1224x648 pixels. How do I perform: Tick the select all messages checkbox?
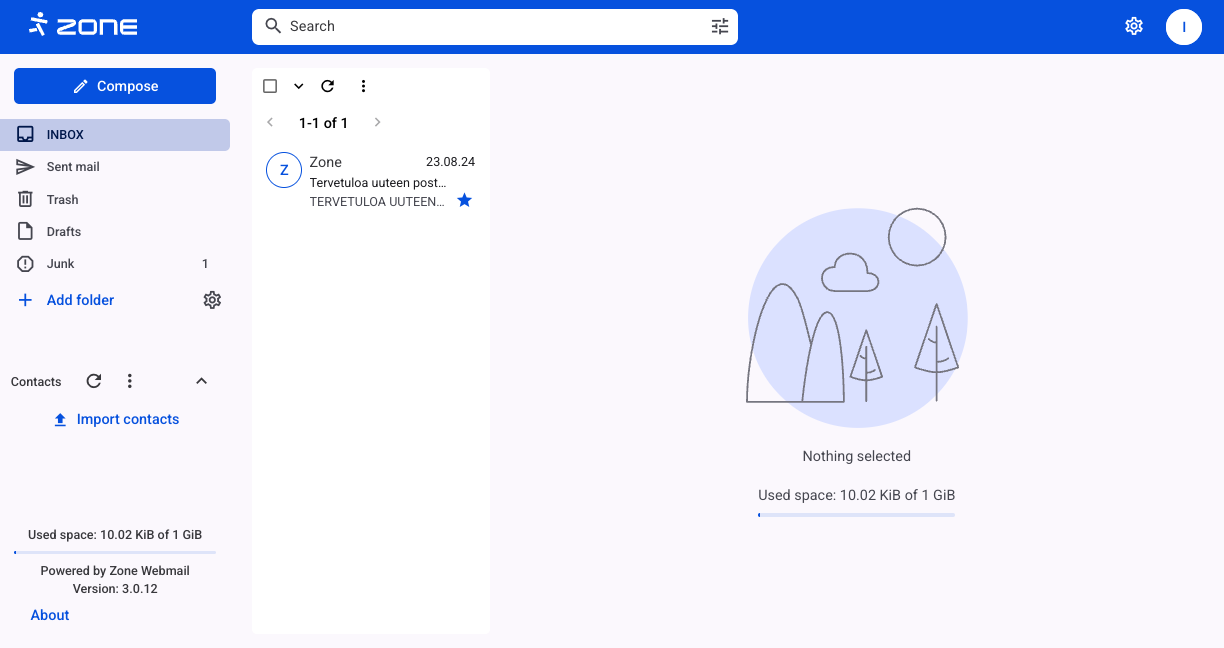pyautogui.click(x=270, y=86)
